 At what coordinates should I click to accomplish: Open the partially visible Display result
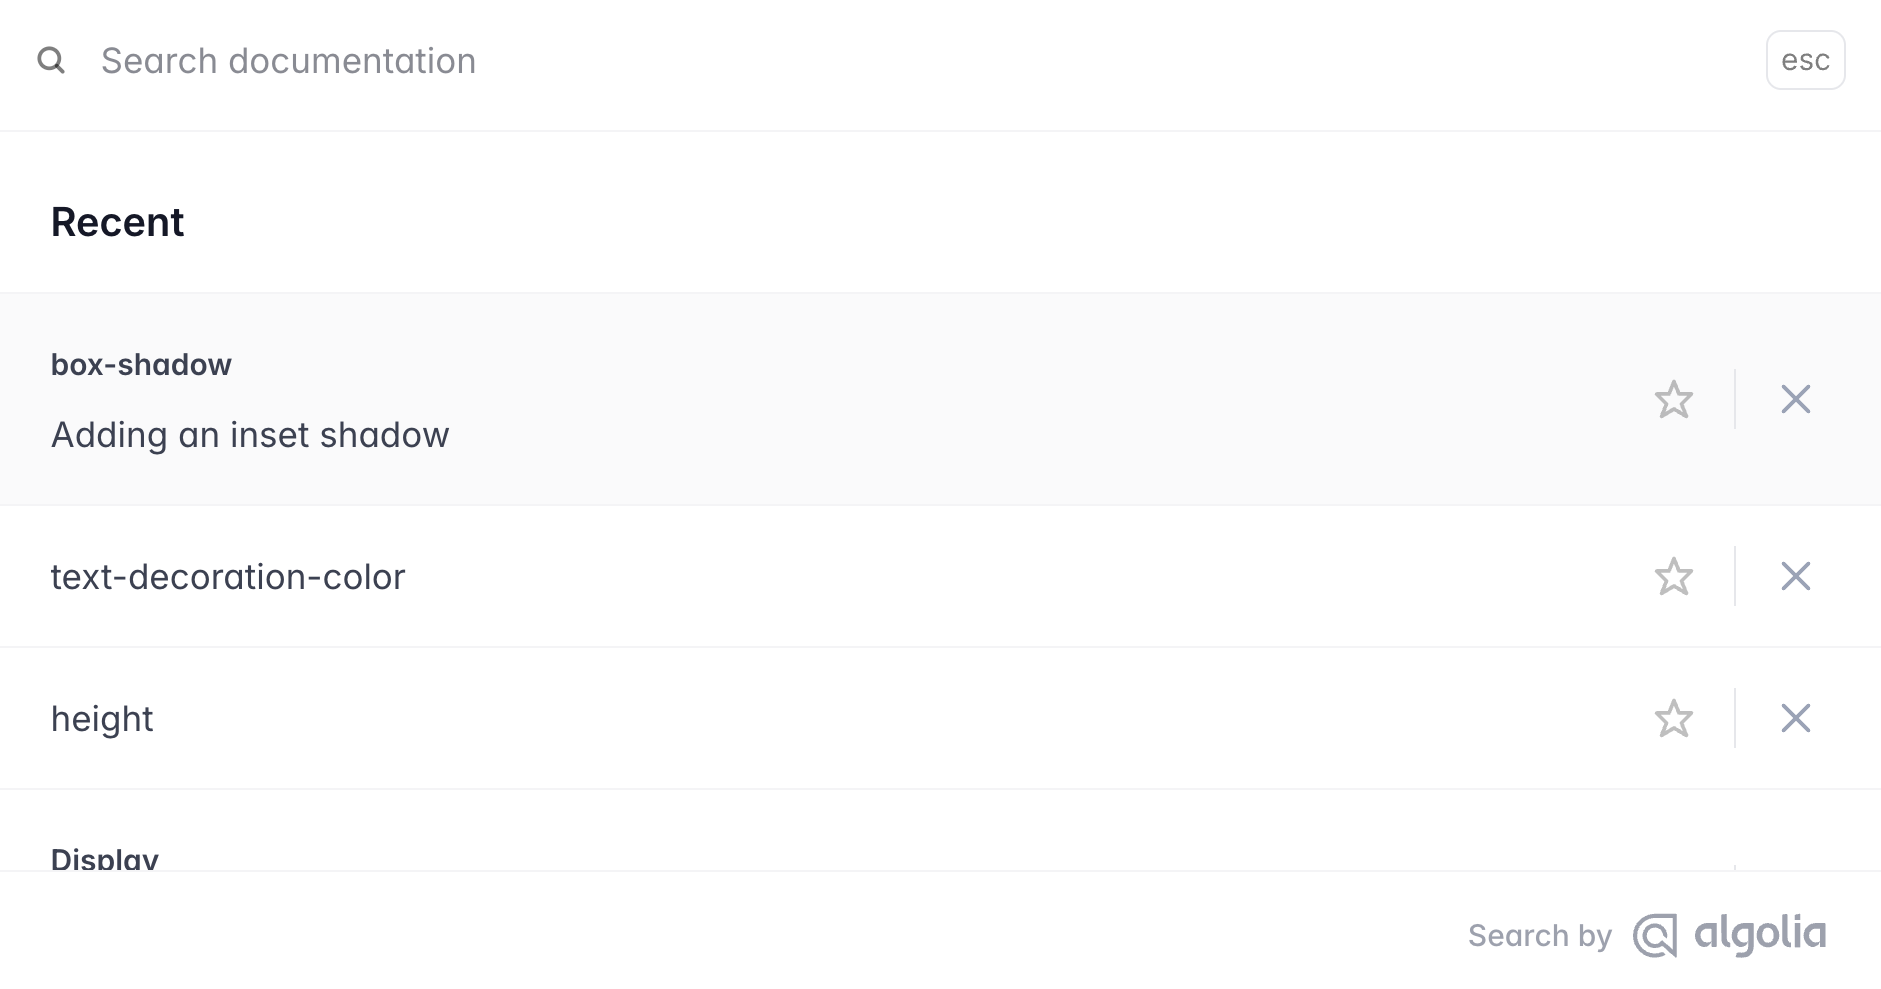click(105, 858)
